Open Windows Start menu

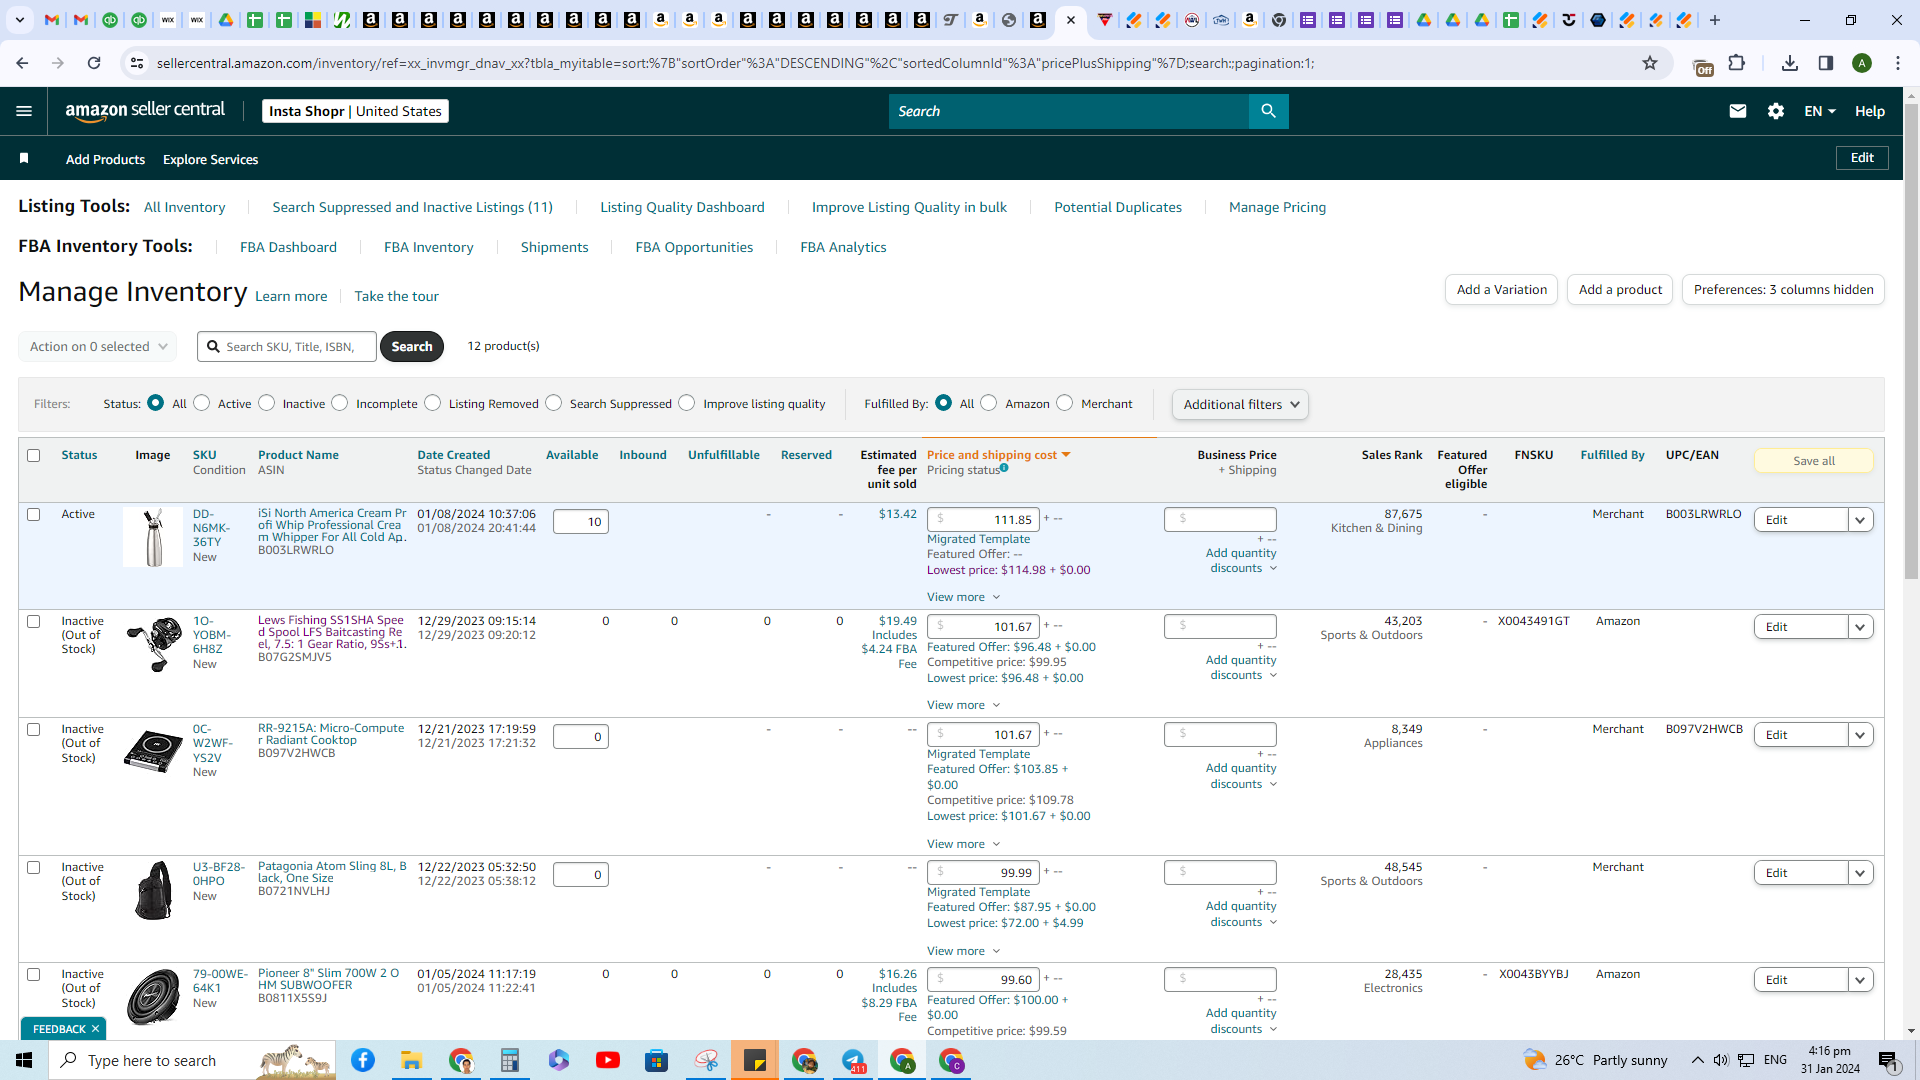click(24, 1060)
